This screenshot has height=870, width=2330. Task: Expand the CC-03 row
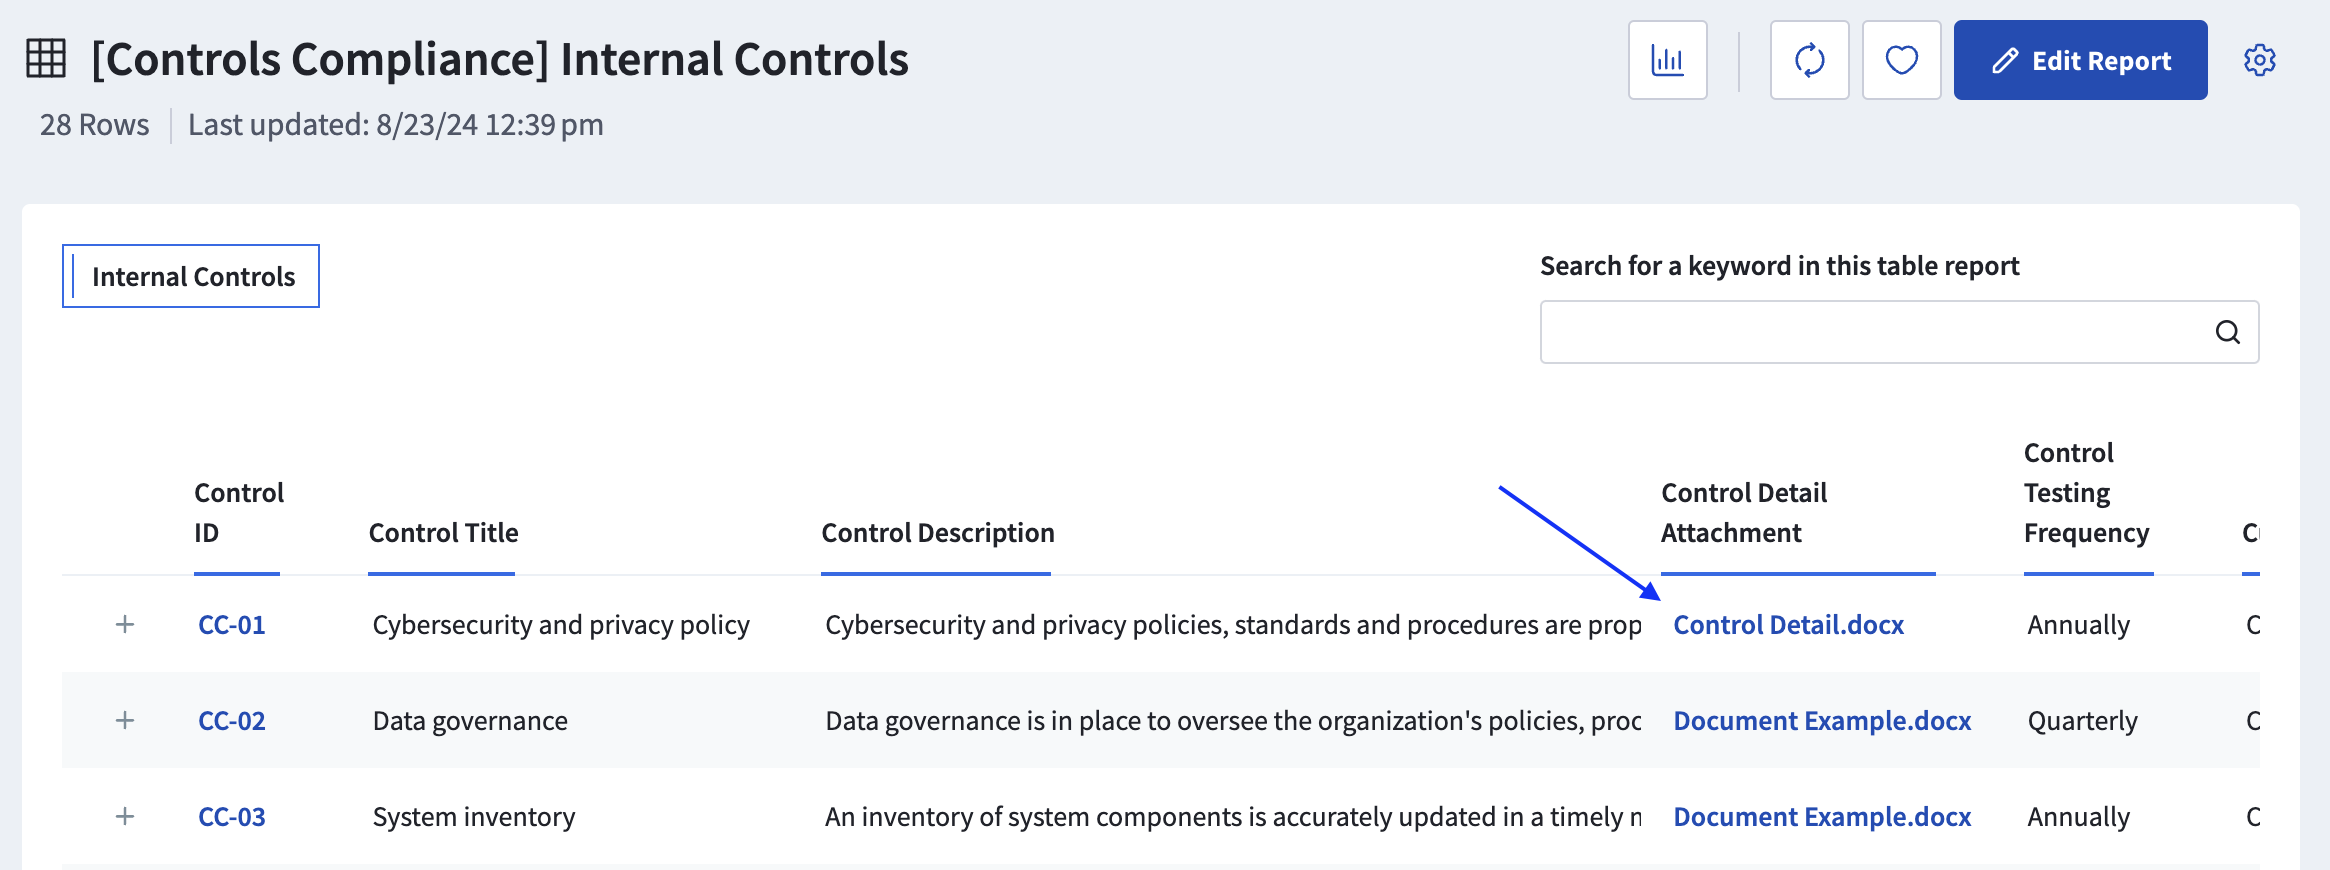pyautogui.click(x=125, y=817)
